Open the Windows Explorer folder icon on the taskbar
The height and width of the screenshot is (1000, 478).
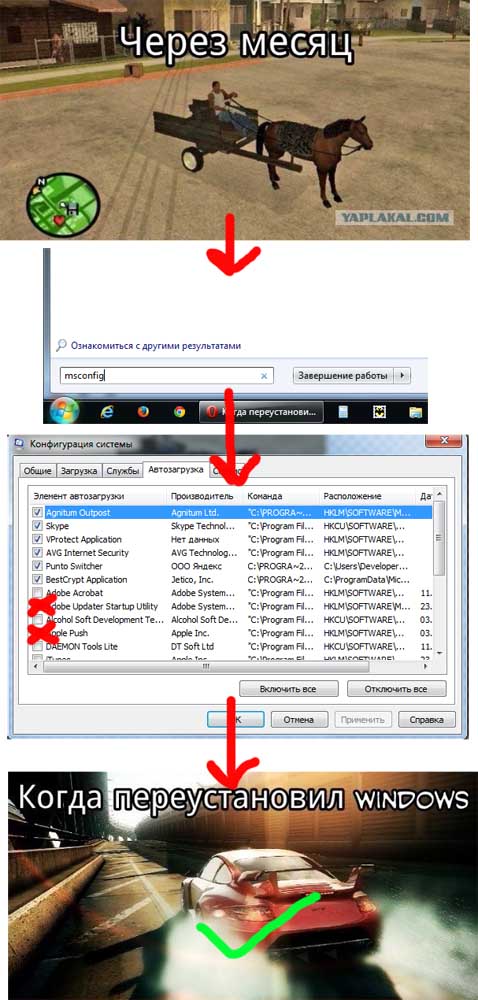pyautogui.click(x=416, y=412)
